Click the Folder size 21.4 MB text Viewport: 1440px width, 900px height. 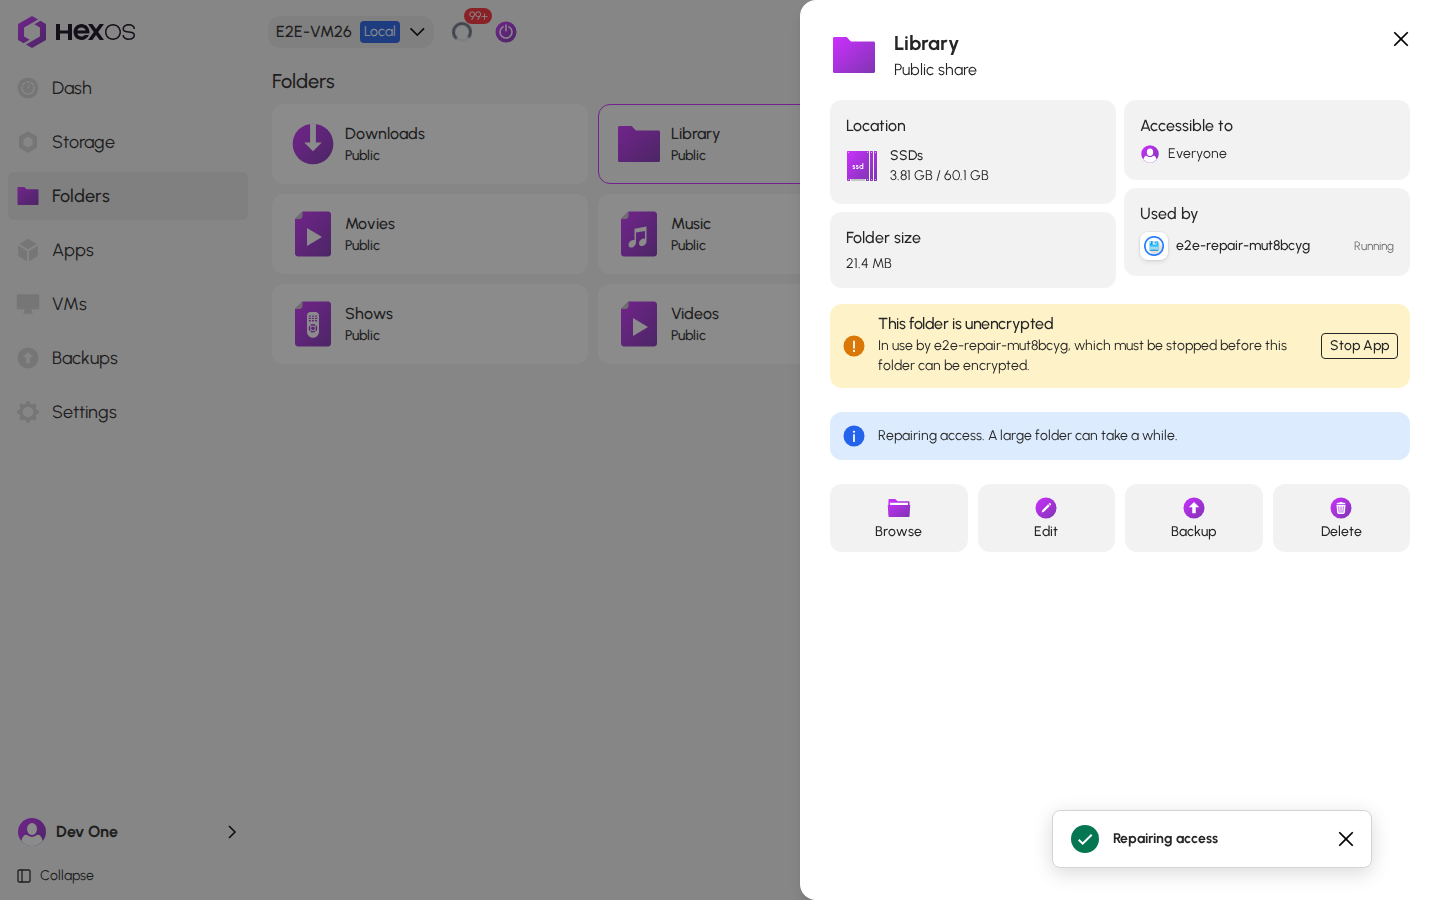(869, 263)
